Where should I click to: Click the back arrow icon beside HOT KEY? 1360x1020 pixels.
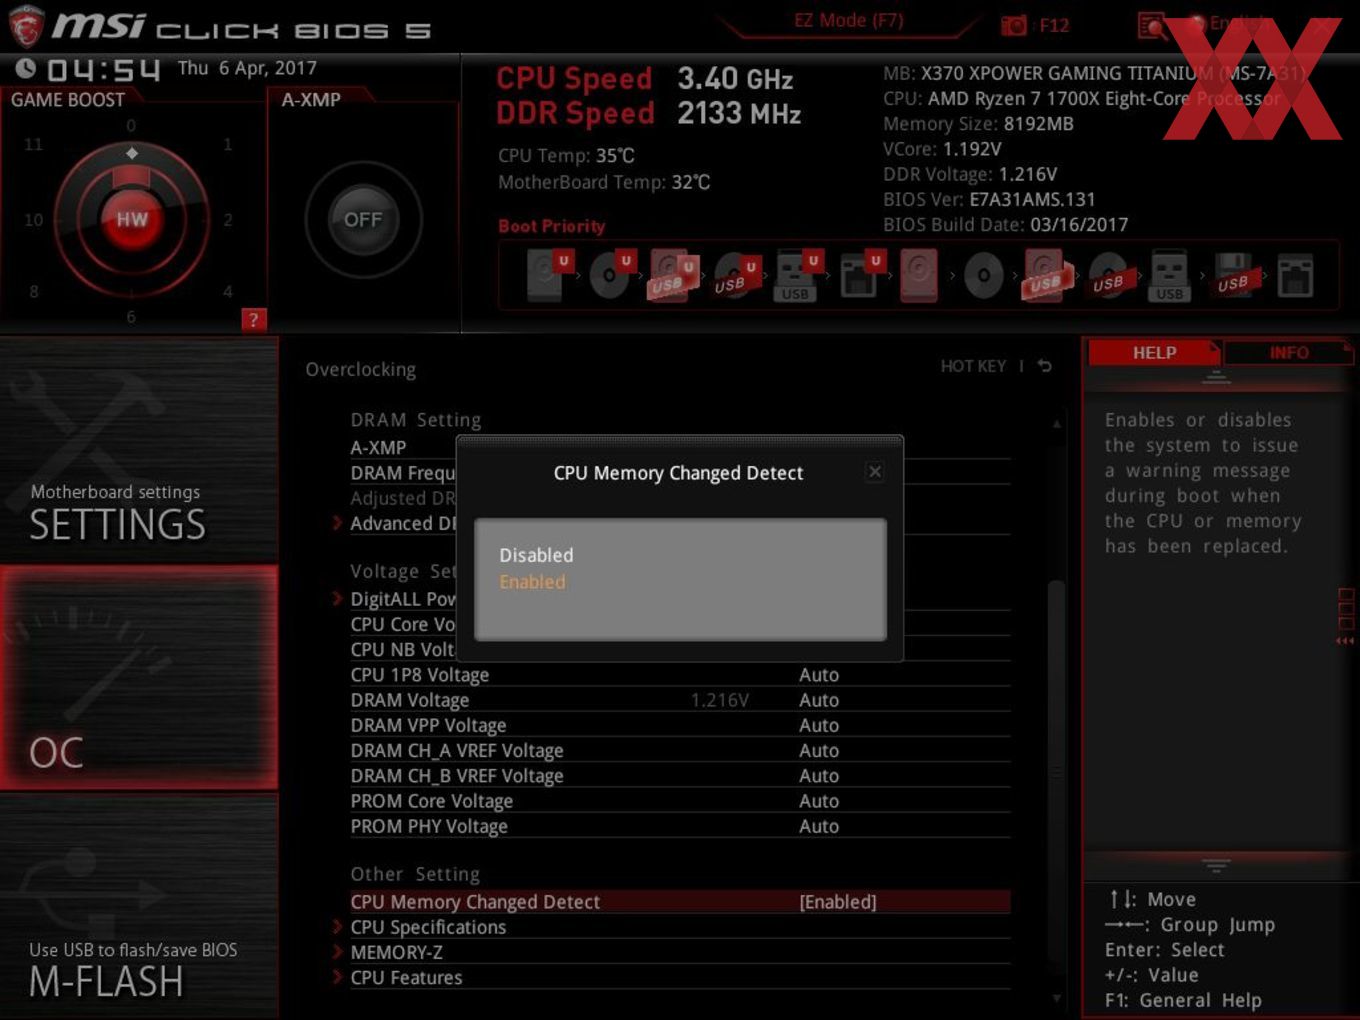pos(1045,366)
